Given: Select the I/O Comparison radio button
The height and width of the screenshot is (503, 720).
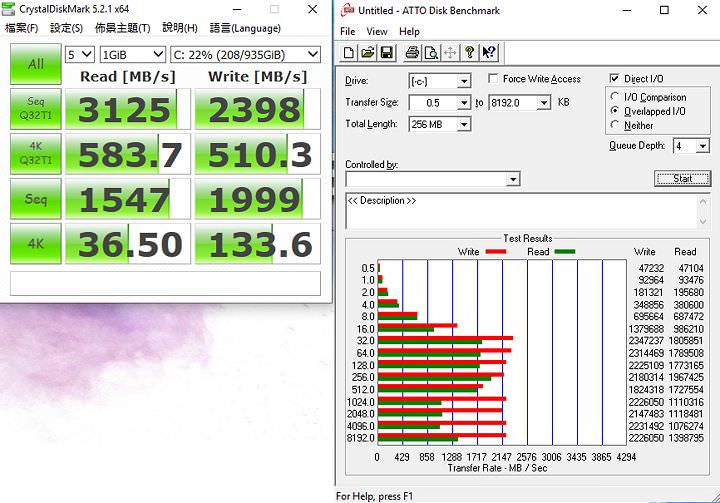Looking at the screenshot, I should (x=615, y=96).
